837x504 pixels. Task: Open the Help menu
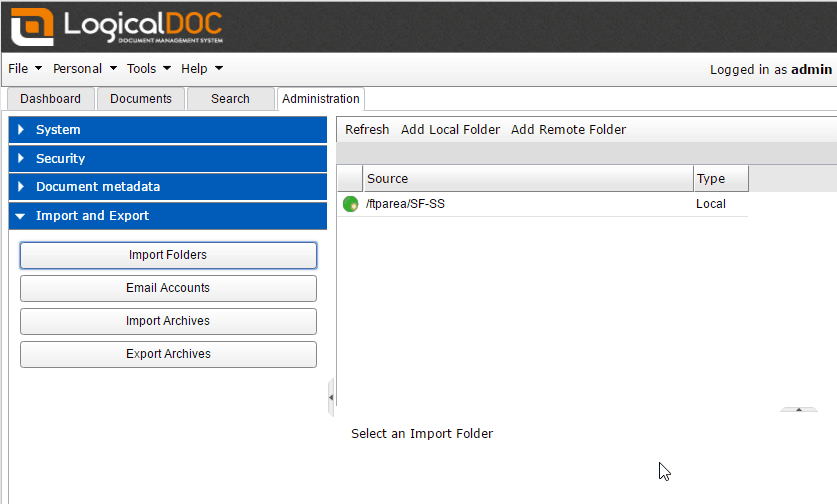click(202, 69)
